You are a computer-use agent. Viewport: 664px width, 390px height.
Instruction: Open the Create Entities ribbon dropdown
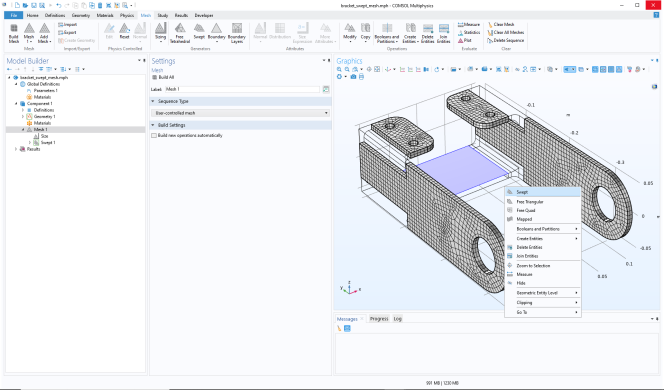point(410,33)
